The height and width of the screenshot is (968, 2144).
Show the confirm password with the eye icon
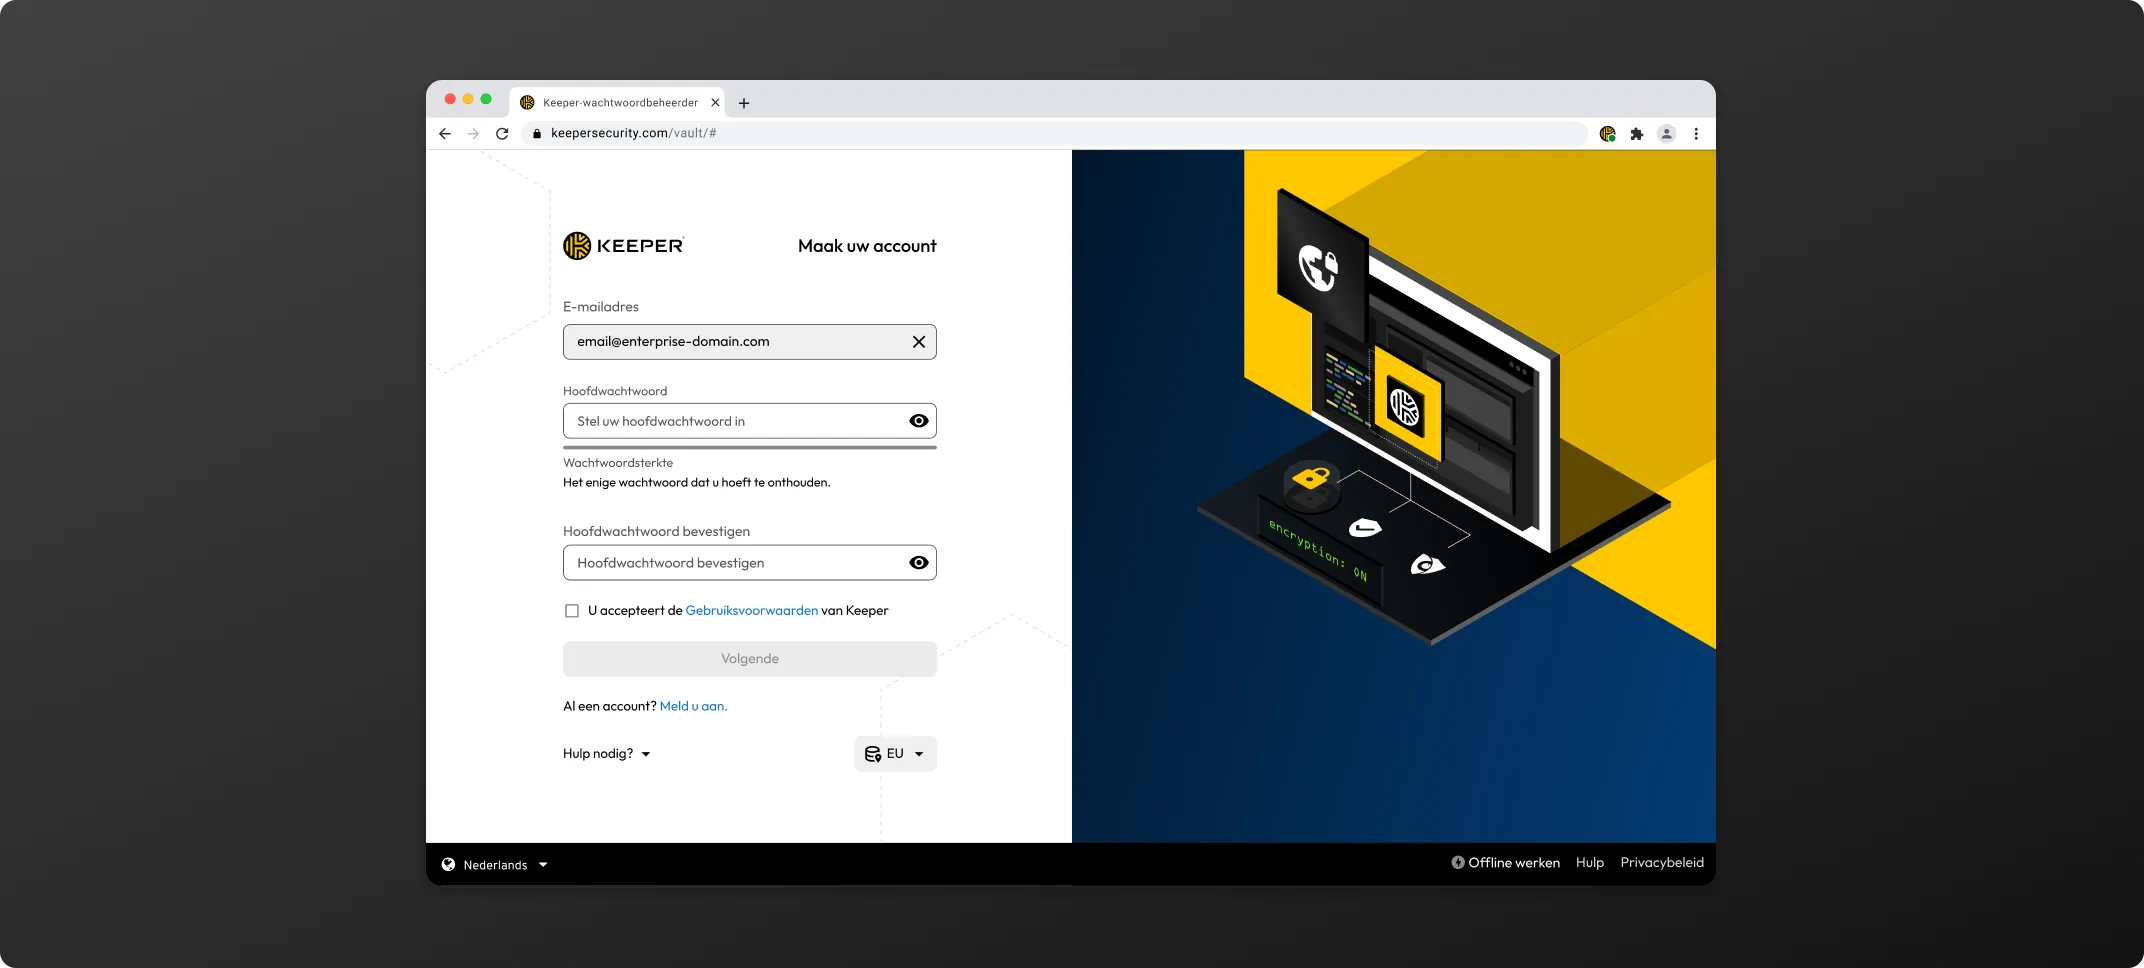tap(918, 563)
